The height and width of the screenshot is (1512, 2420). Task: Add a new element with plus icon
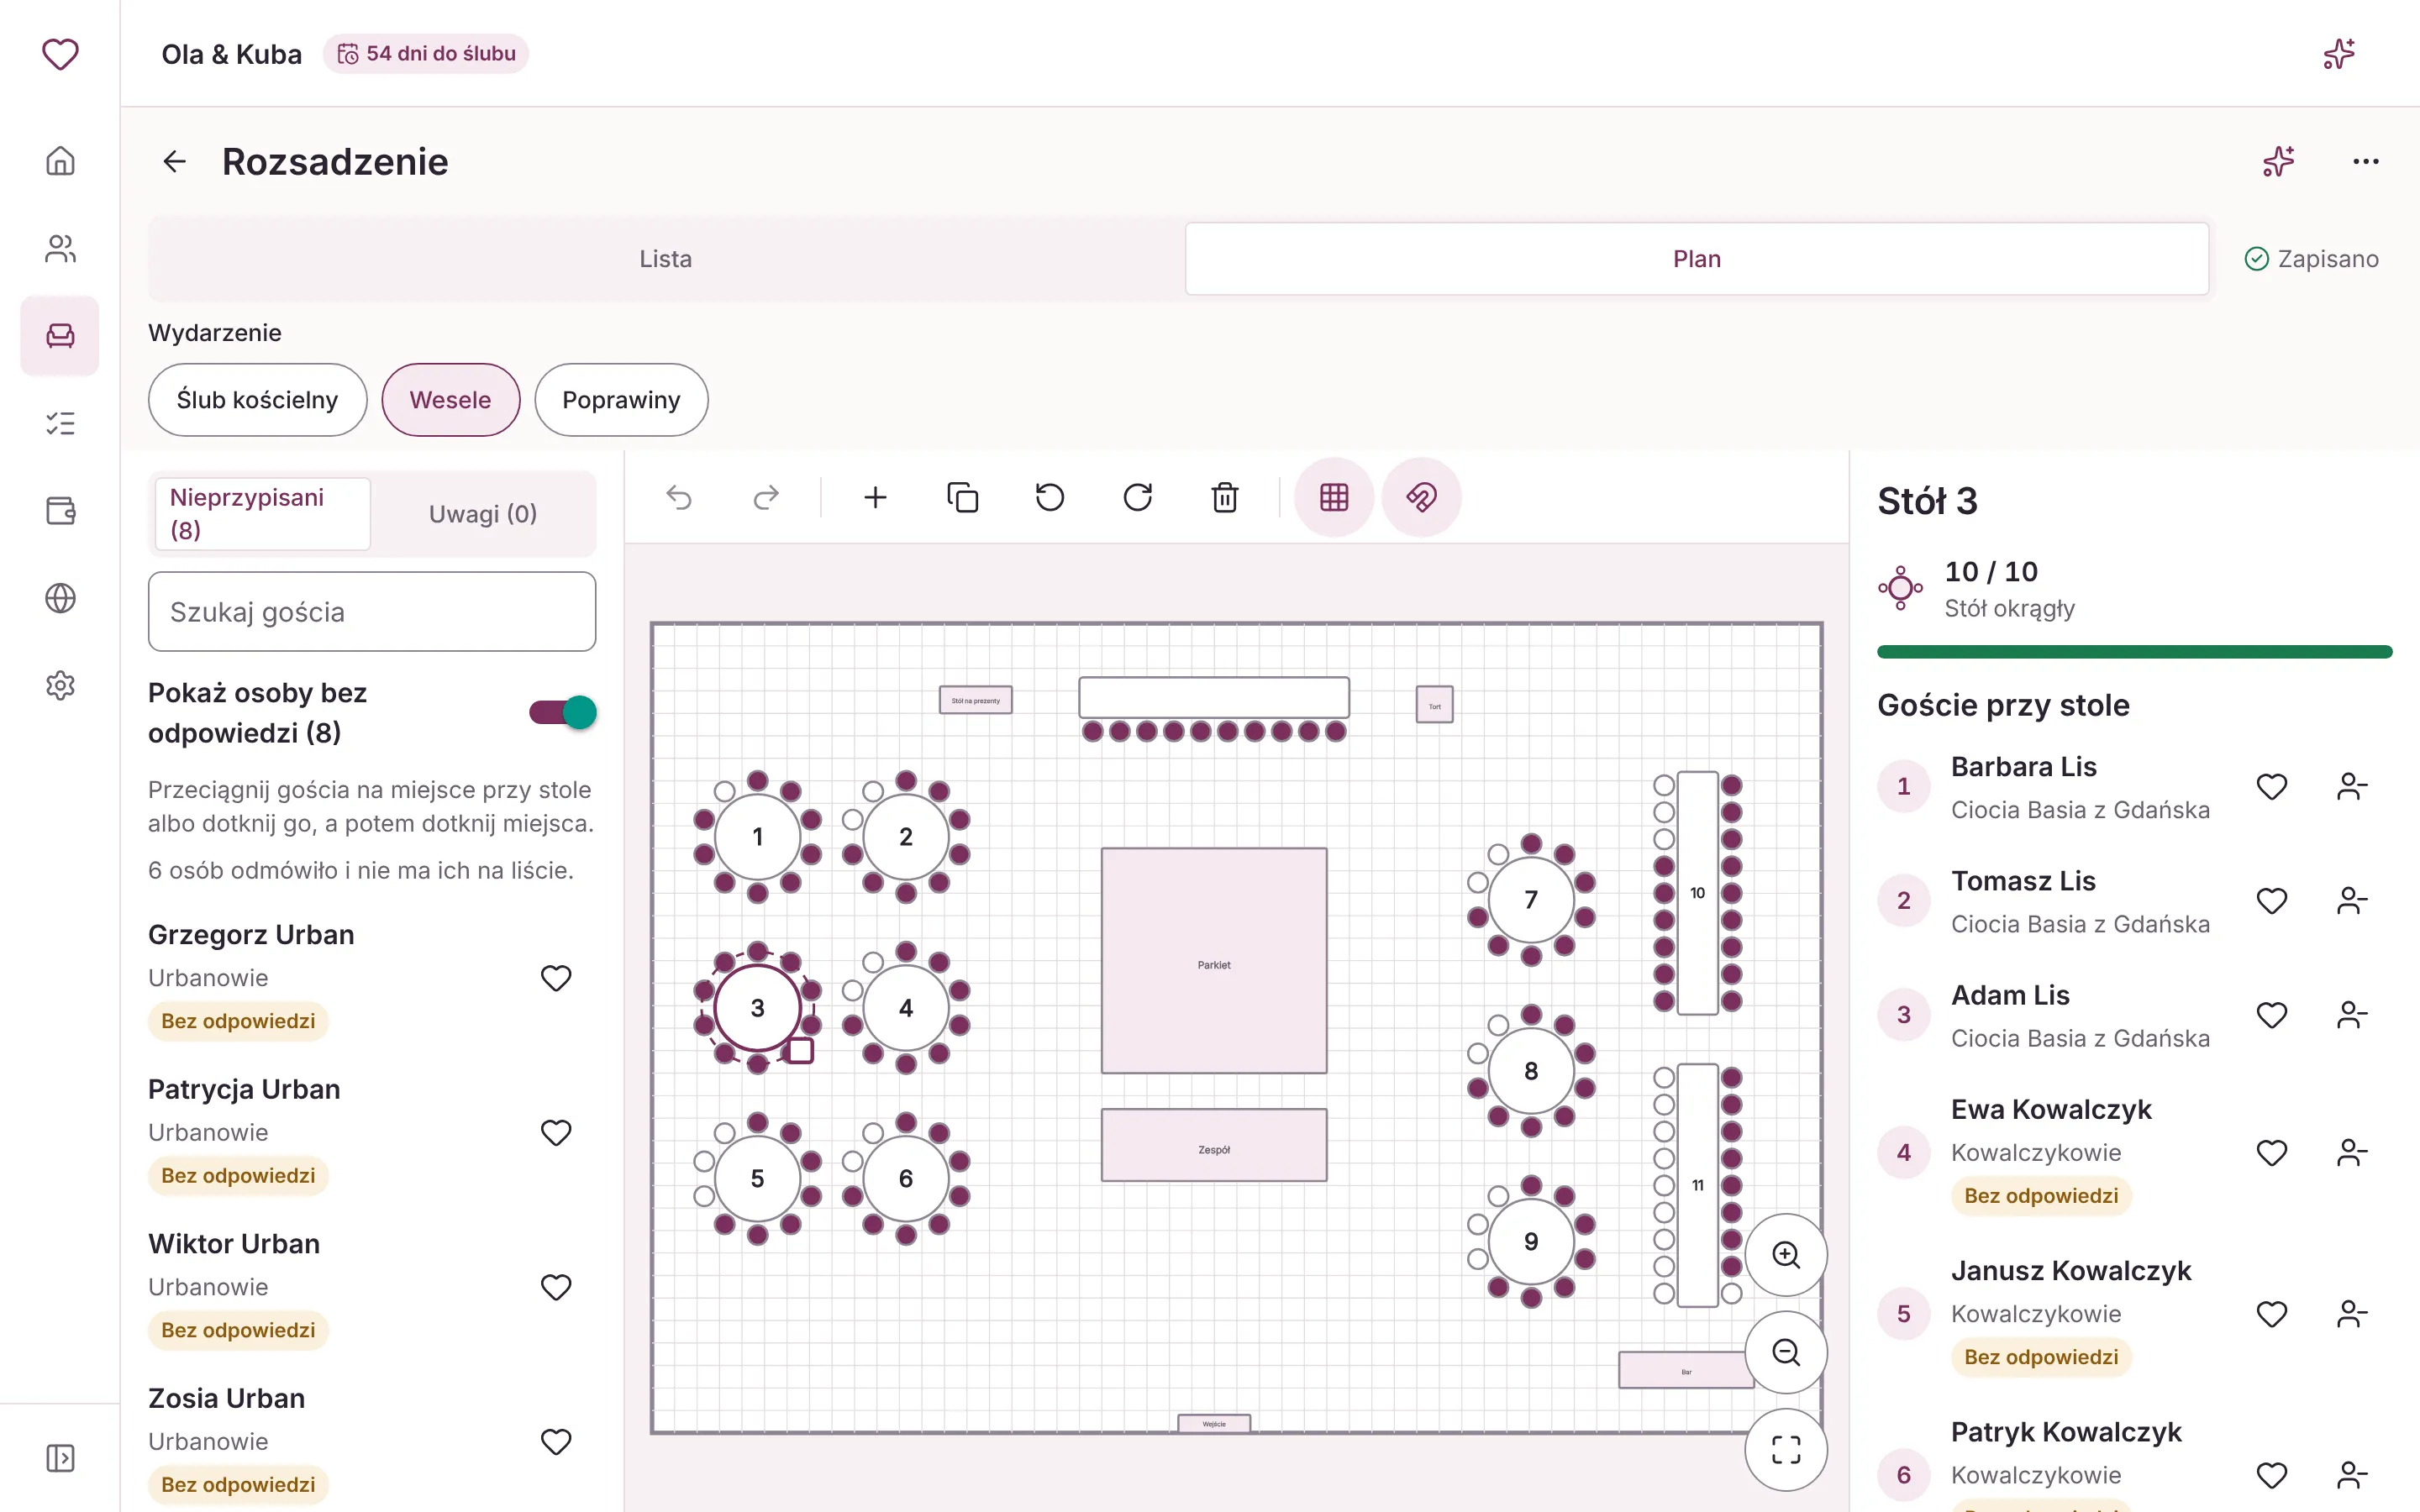(875, 497)
